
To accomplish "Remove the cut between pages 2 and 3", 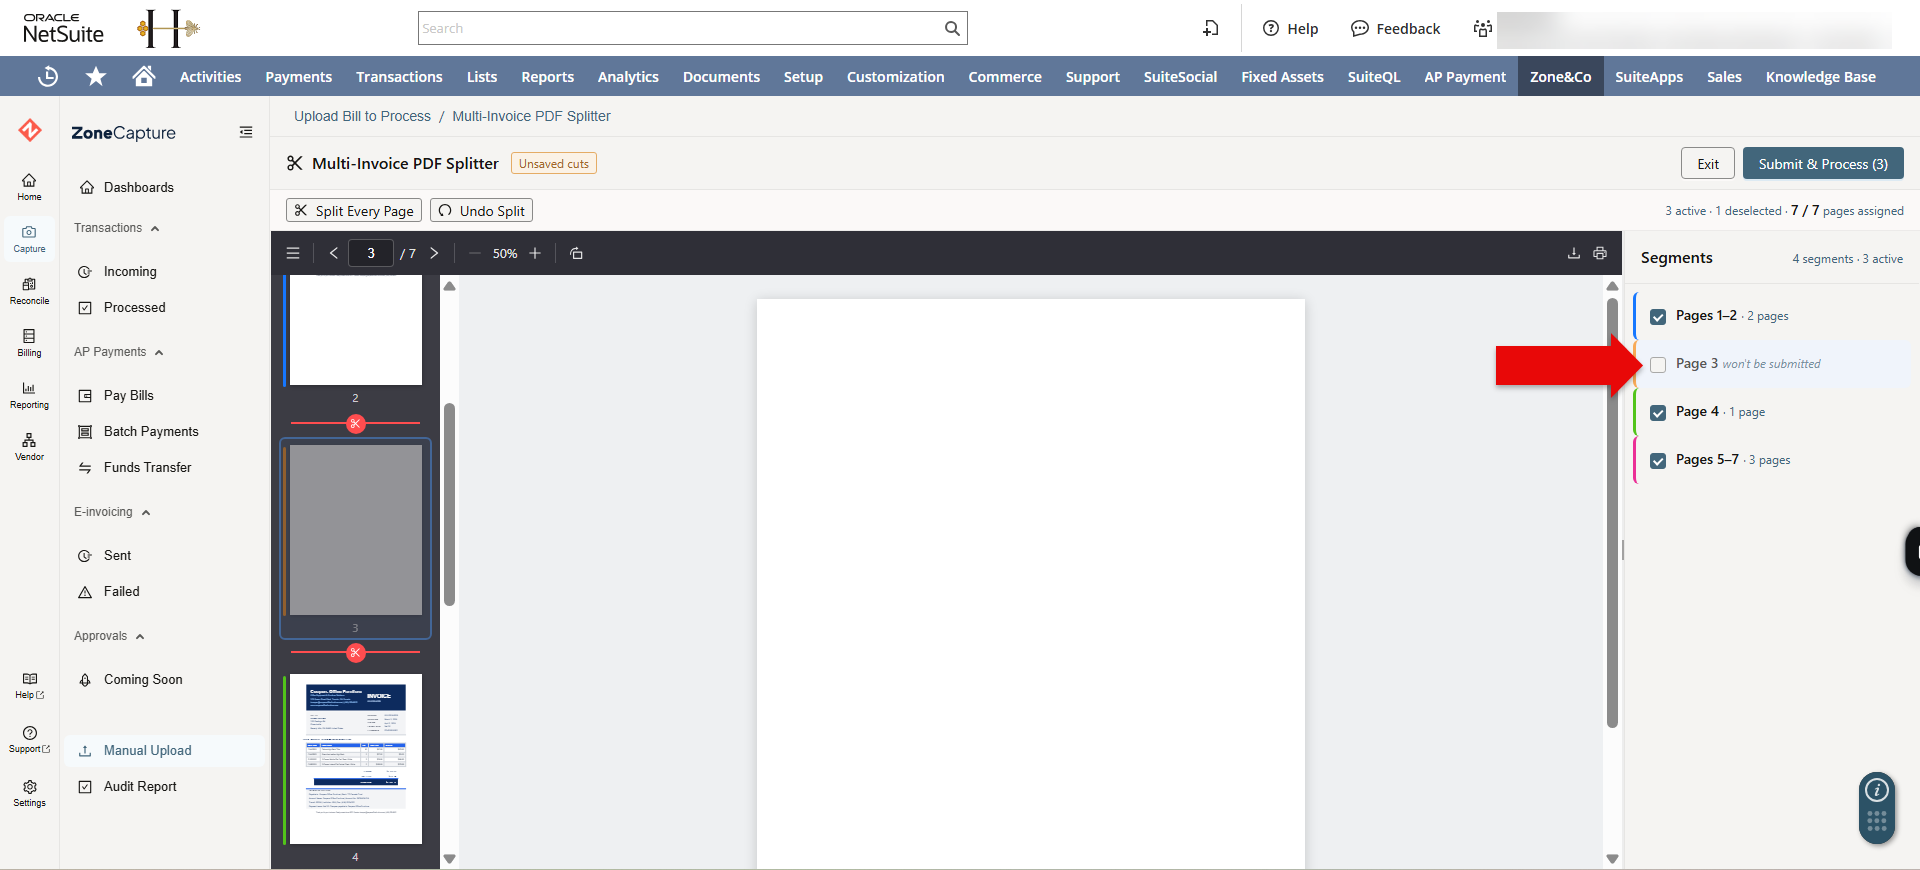I will point(355,424).
